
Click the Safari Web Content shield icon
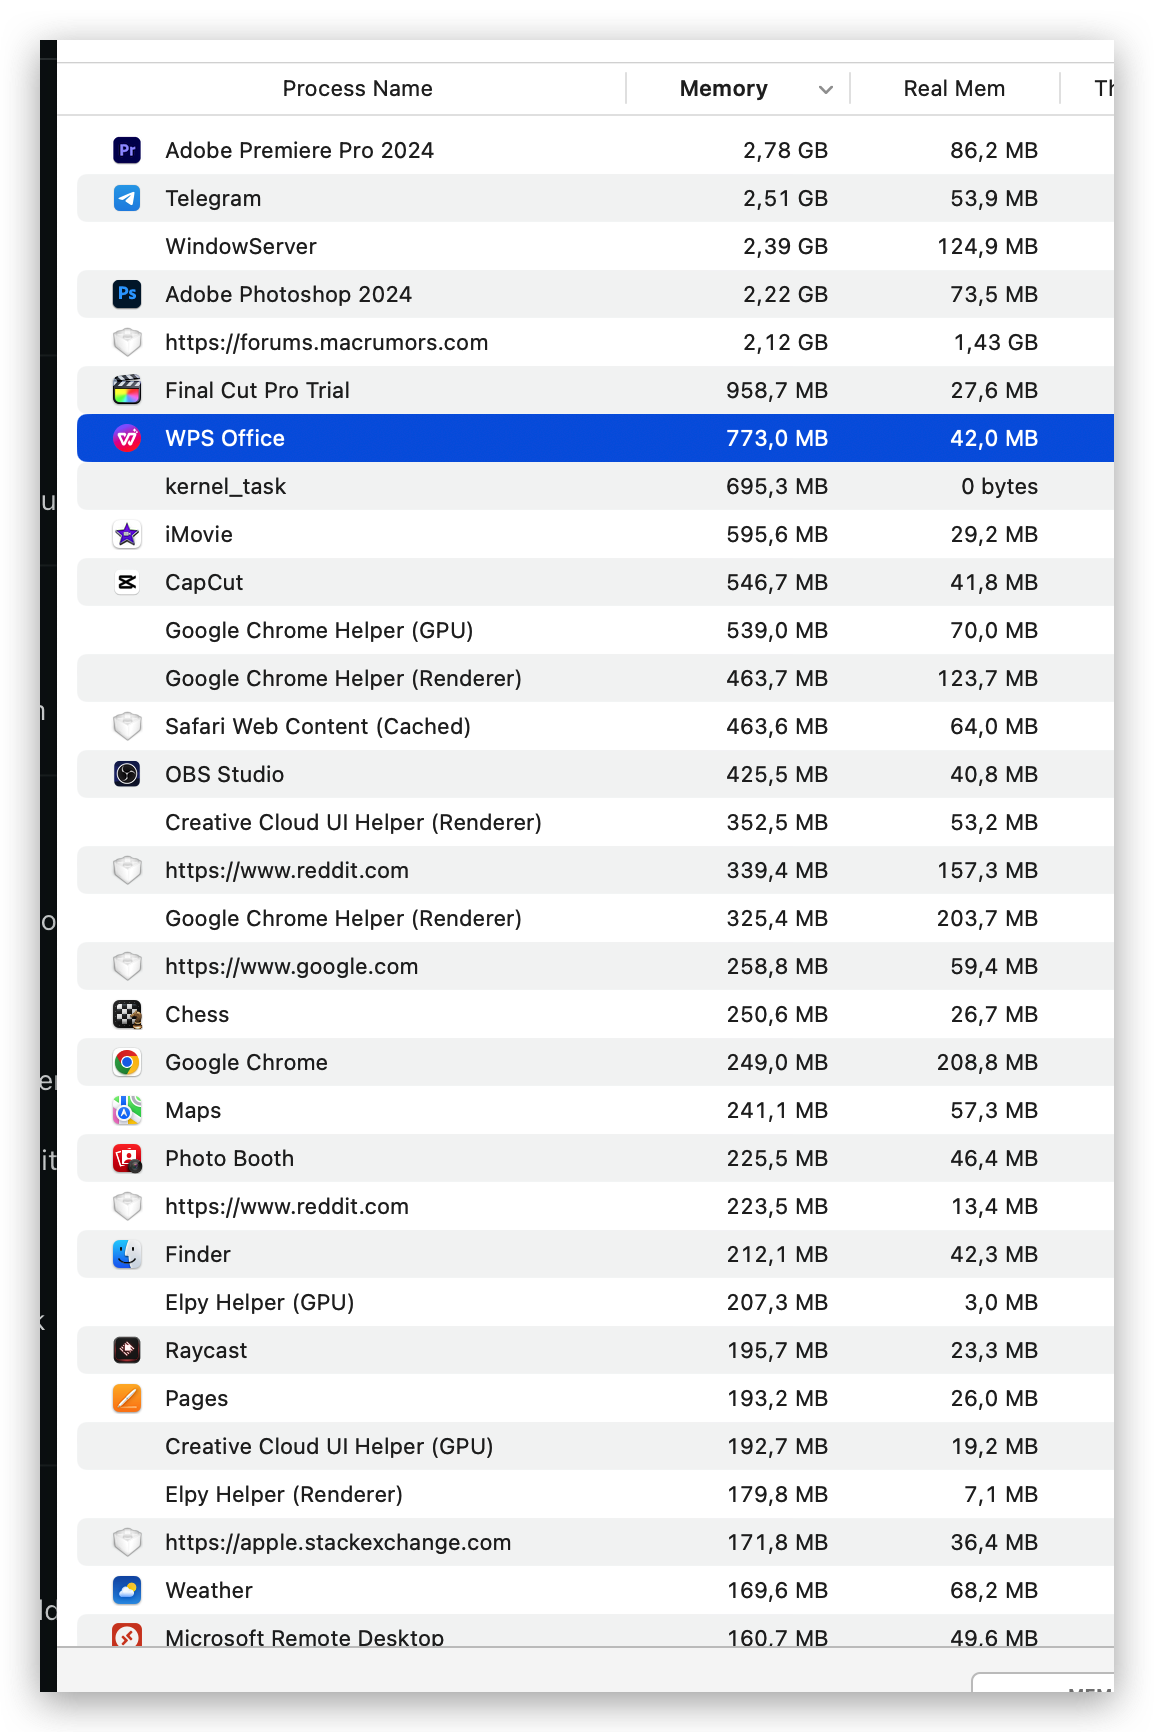pos(127,726)
